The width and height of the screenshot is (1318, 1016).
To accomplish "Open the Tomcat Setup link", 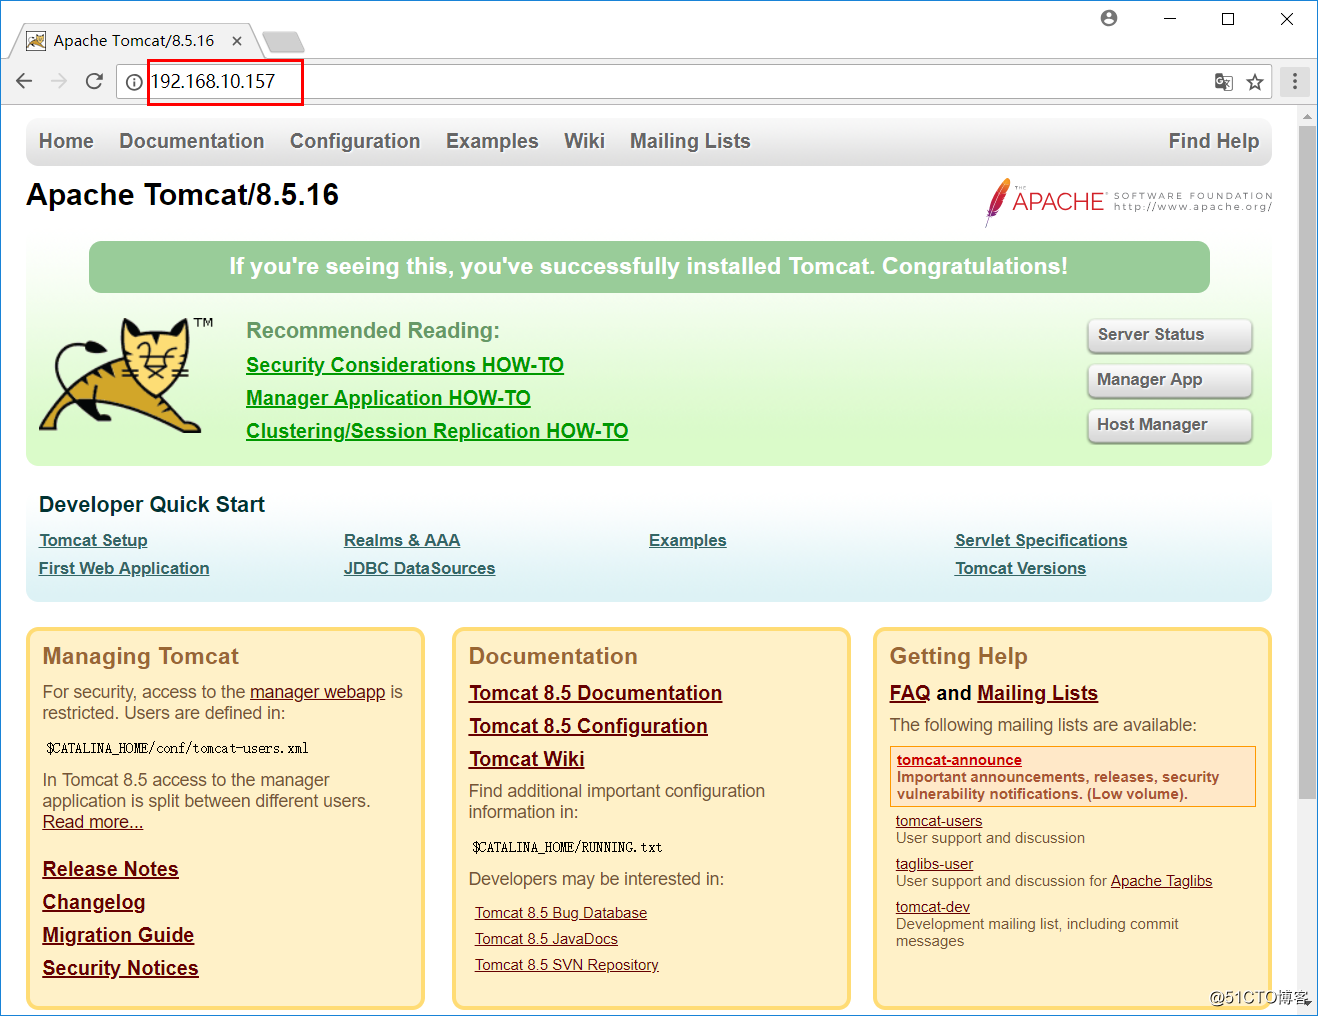I will (93, 540).
